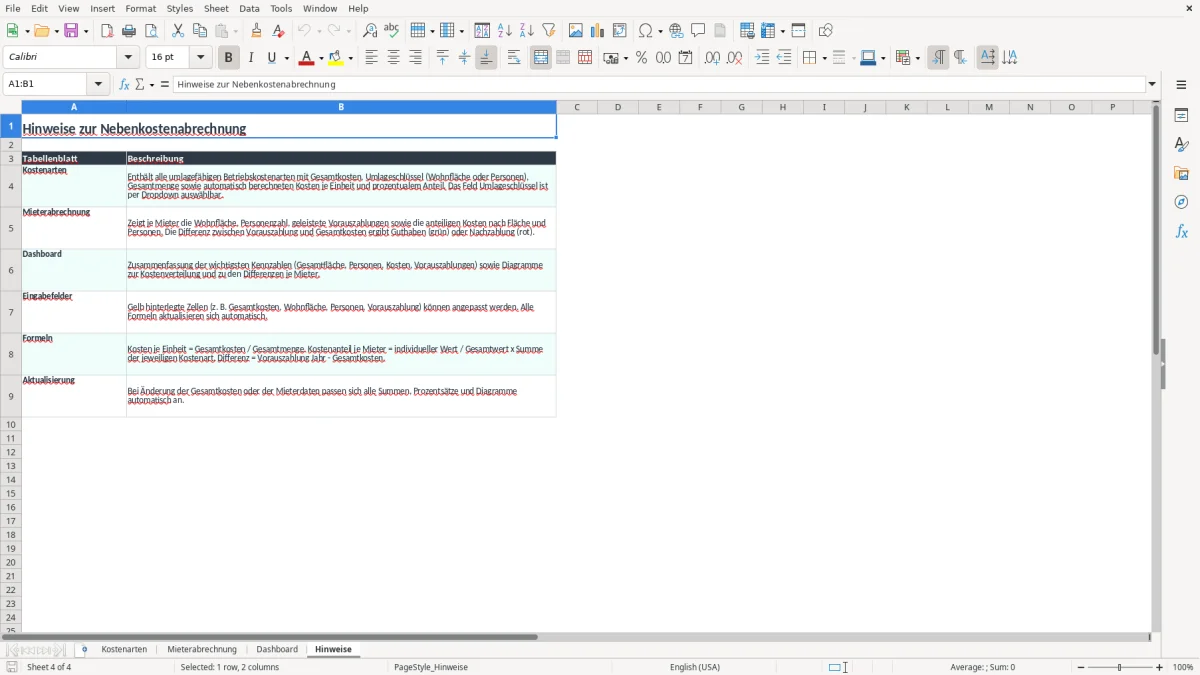
Task: Sort descending icon
Action: click(x=527, y=31)
